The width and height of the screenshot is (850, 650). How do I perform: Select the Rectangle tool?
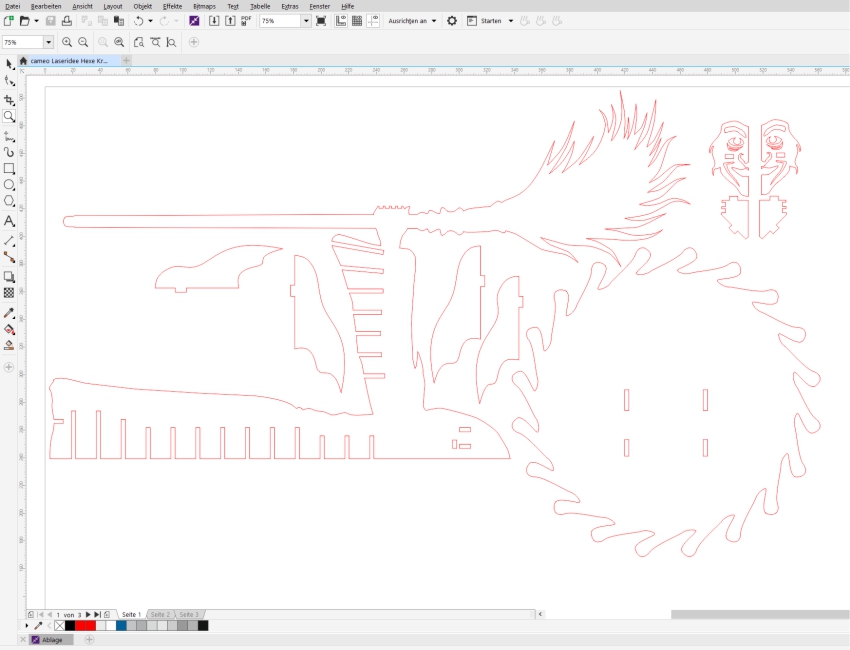(x=9, y=168)
